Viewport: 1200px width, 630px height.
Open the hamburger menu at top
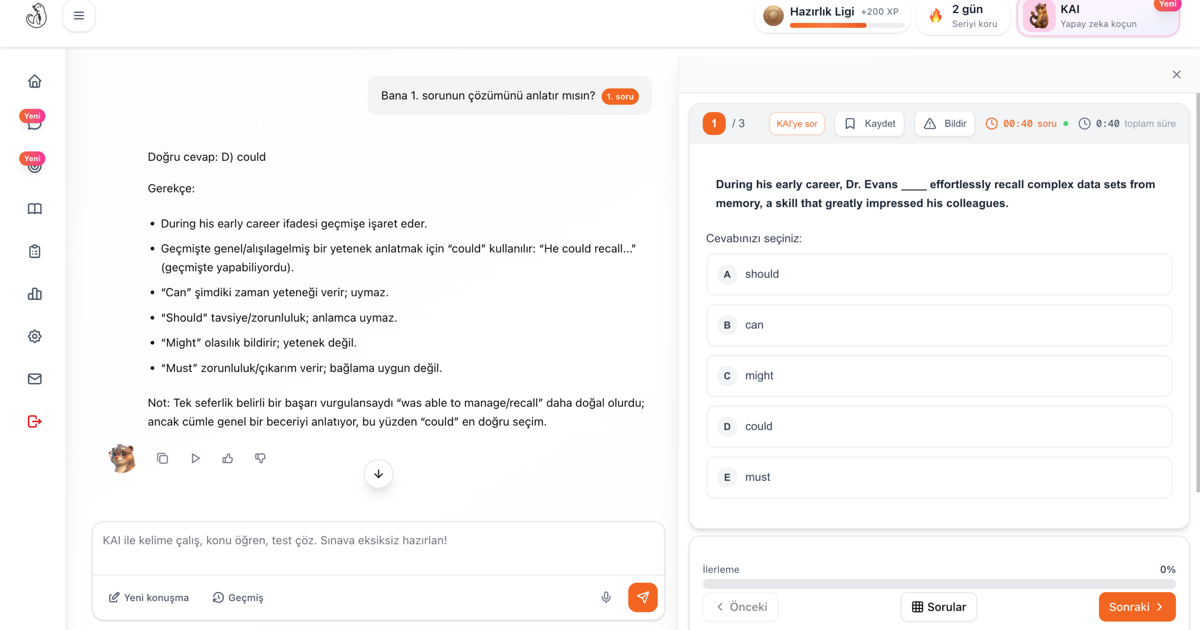[79, 16]
